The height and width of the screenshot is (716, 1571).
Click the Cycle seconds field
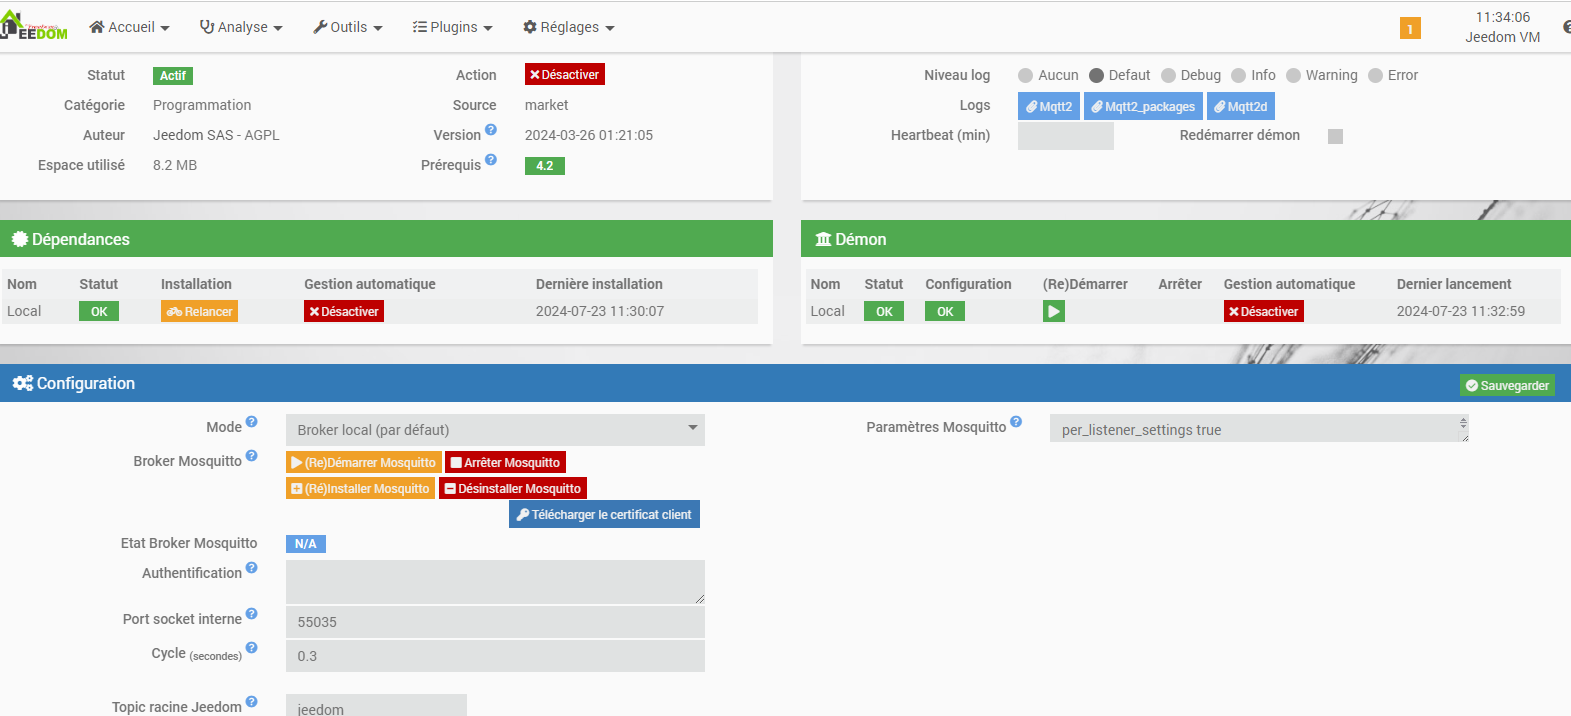tap(495, 656)
